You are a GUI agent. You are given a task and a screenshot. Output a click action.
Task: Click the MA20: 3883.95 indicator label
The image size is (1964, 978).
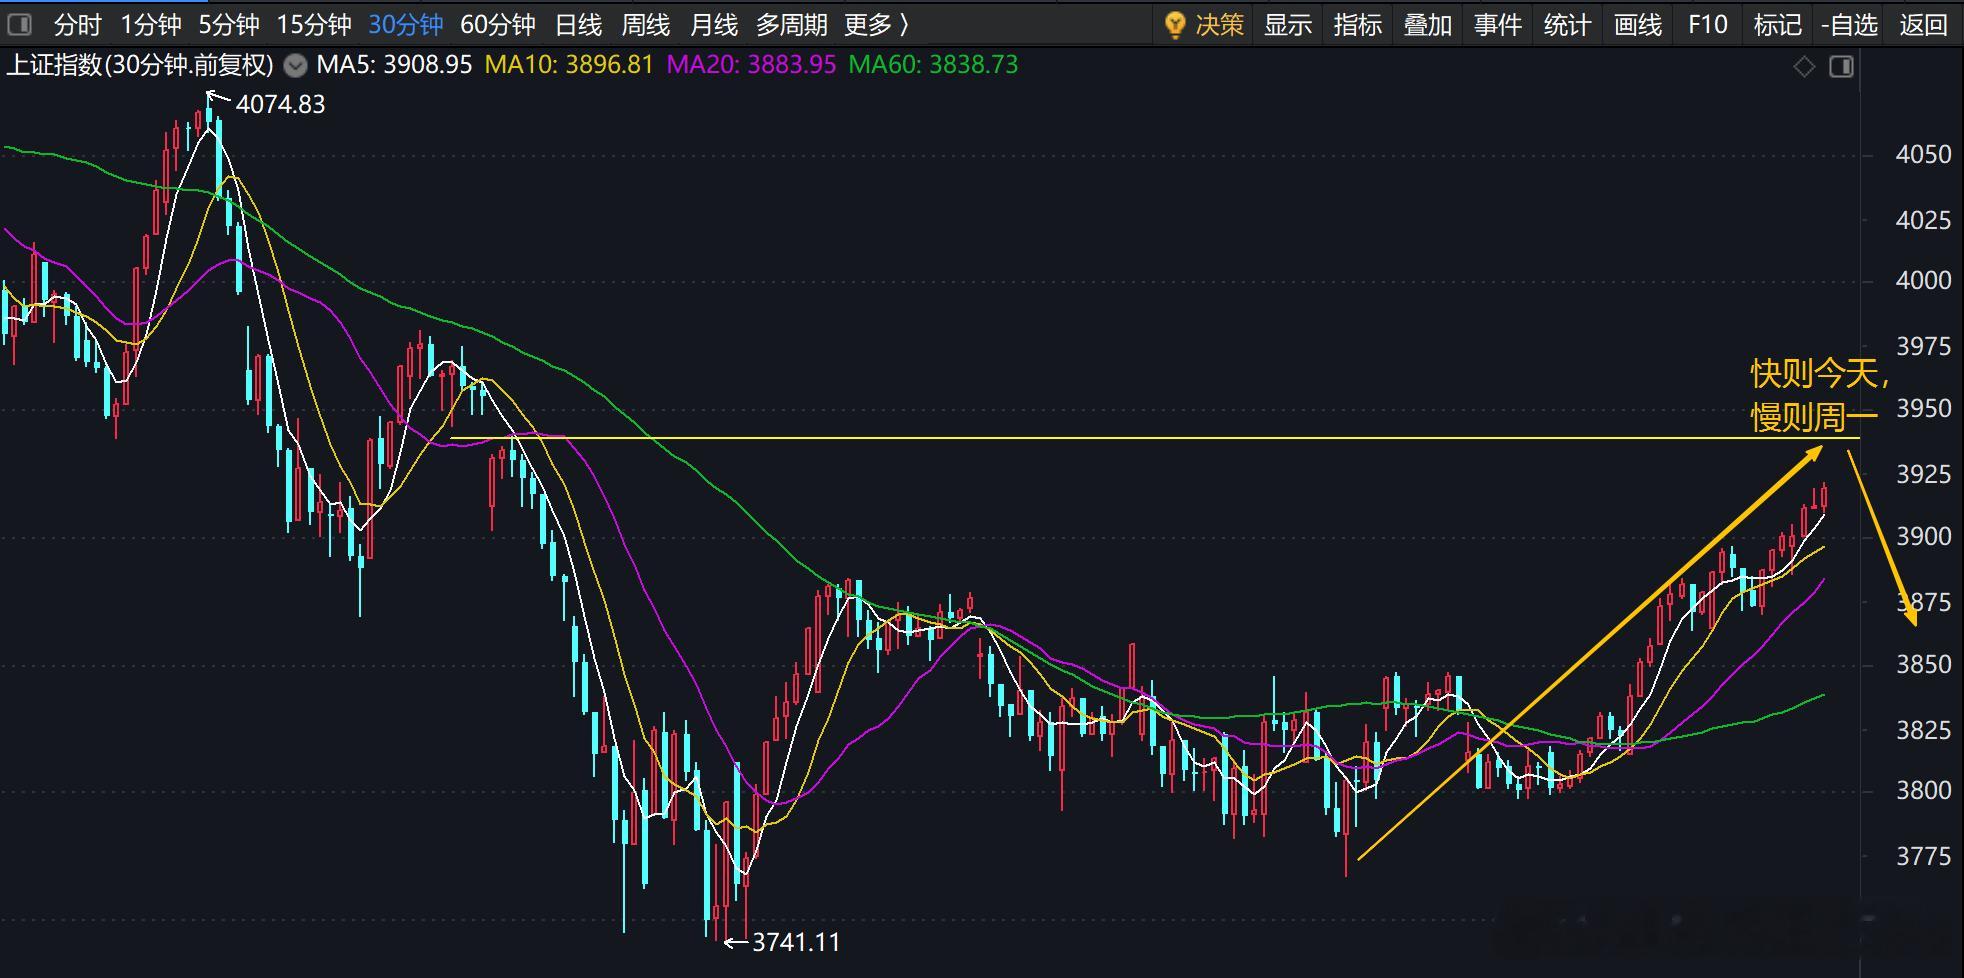(x=751, y=65)
